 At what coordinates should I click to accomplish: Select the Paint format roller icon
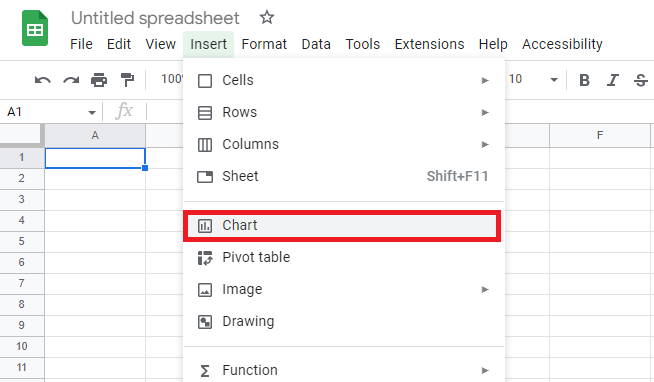coord(127,80)
